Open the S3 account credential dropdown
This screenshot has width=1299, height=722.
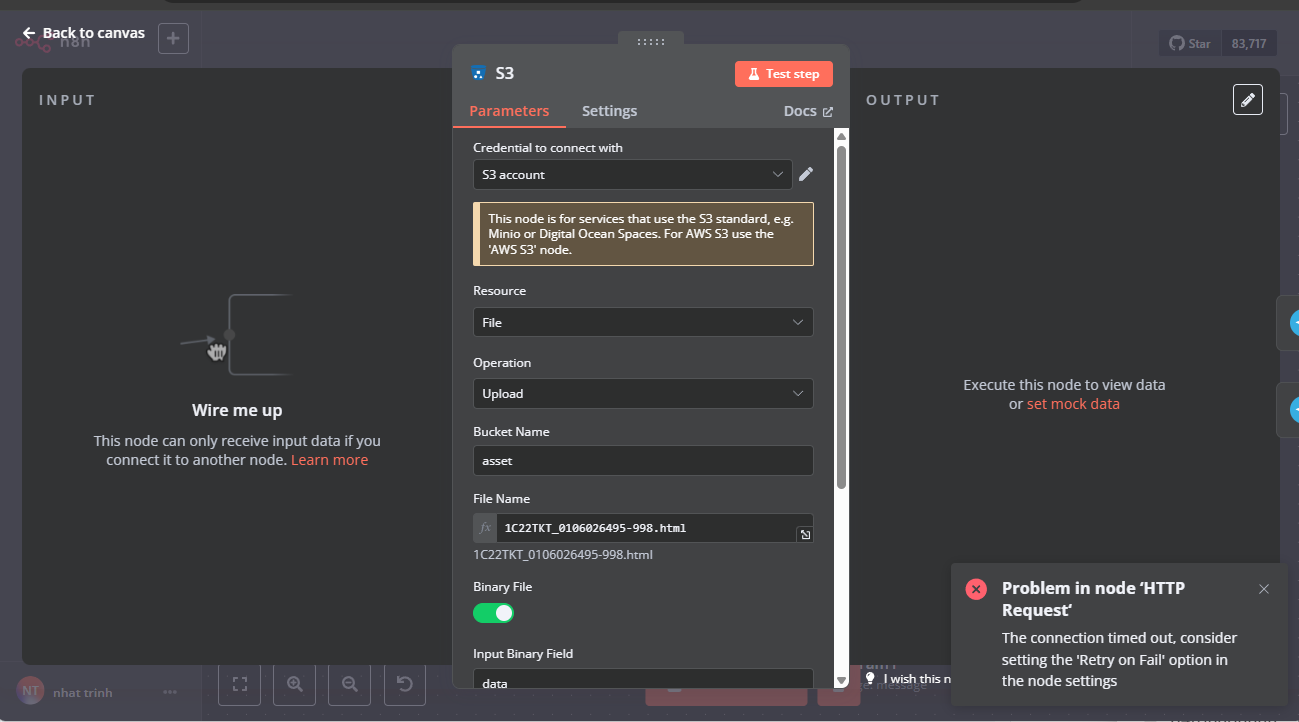(632, 174)
